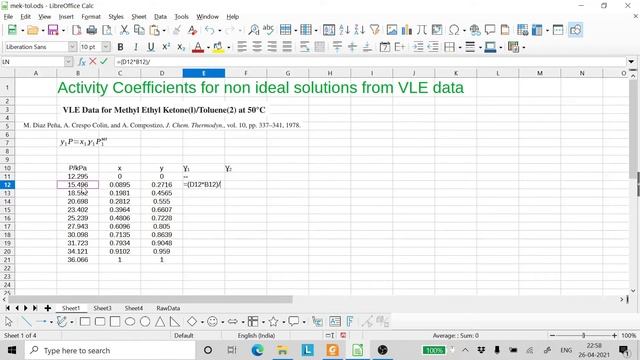Click the Paste clipboard icon
The image size is (640, 360).
pyautogui.click(x=155, y=30)
